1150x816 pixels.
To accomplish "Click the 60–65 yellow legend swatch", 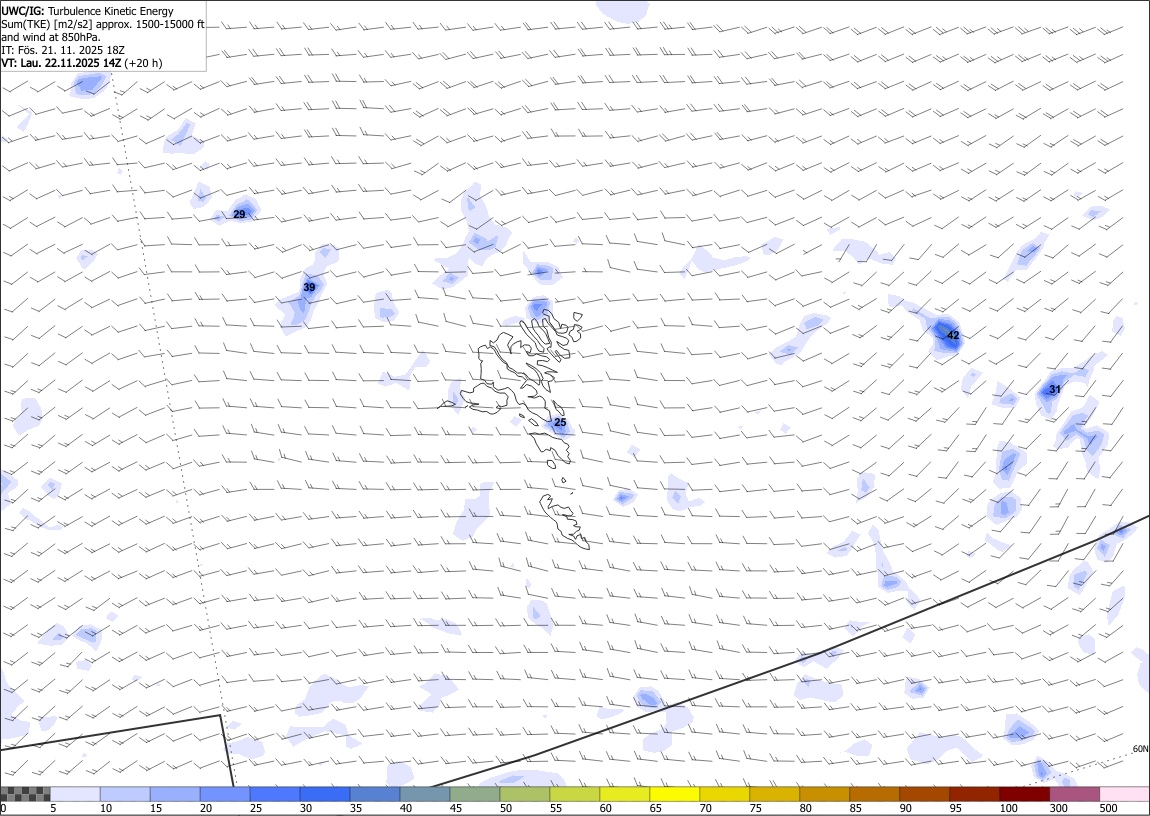I will [x=624, y=794].
